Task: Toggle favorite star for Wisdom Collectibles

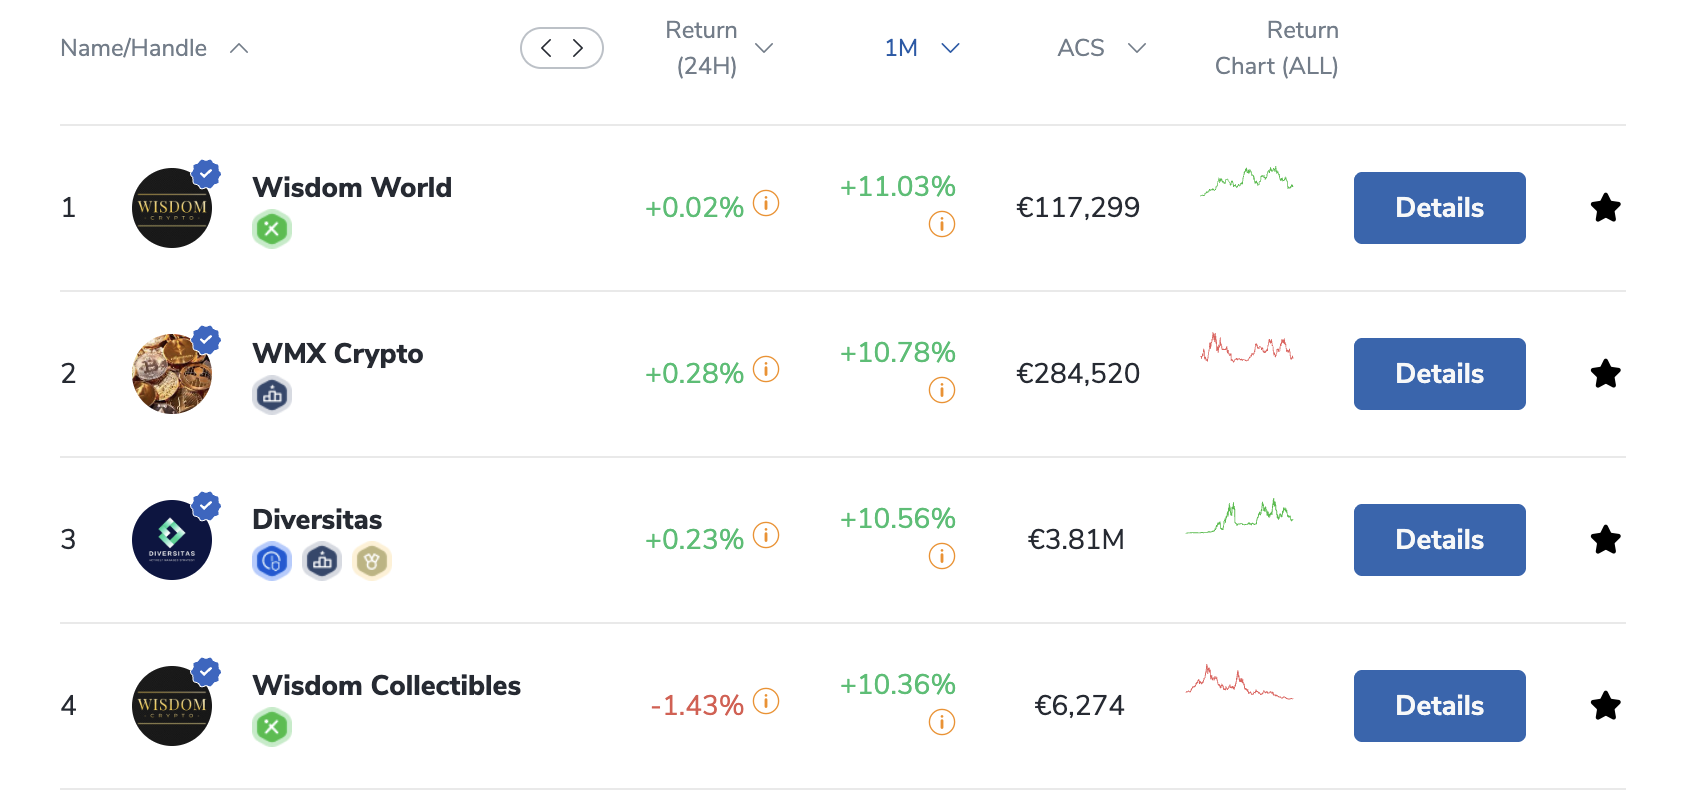Action: point(1605,706)
